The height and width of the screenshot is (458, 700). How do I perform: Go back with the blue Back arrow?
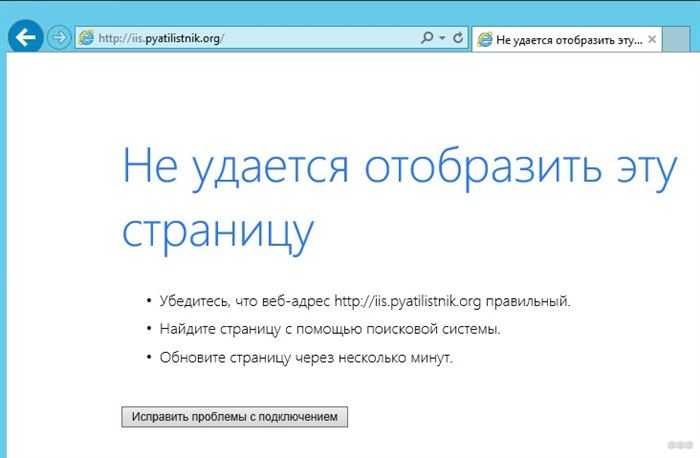pyautogui.click(x=25, y=37)
